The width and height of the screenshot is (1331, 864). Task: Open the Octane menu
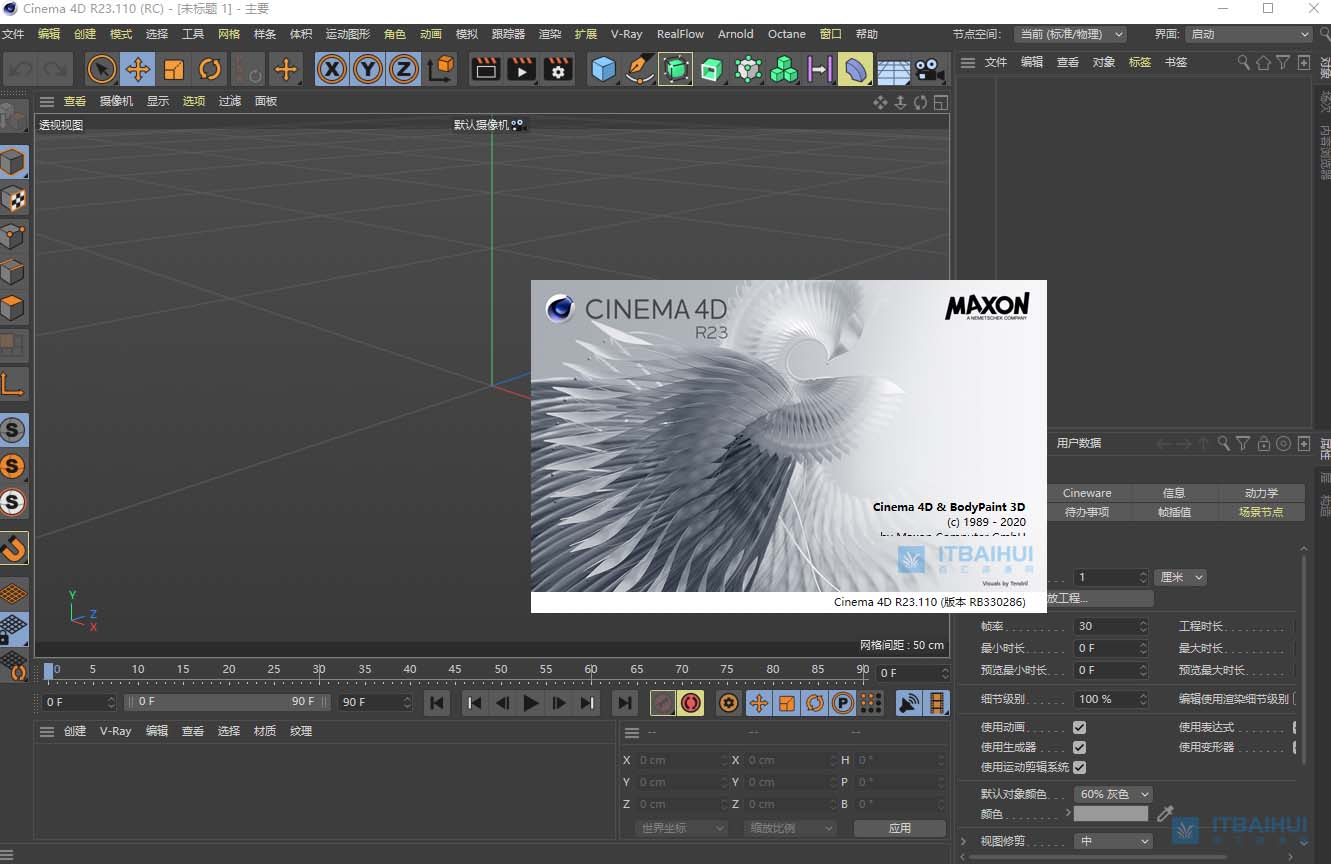coord(787,34)
